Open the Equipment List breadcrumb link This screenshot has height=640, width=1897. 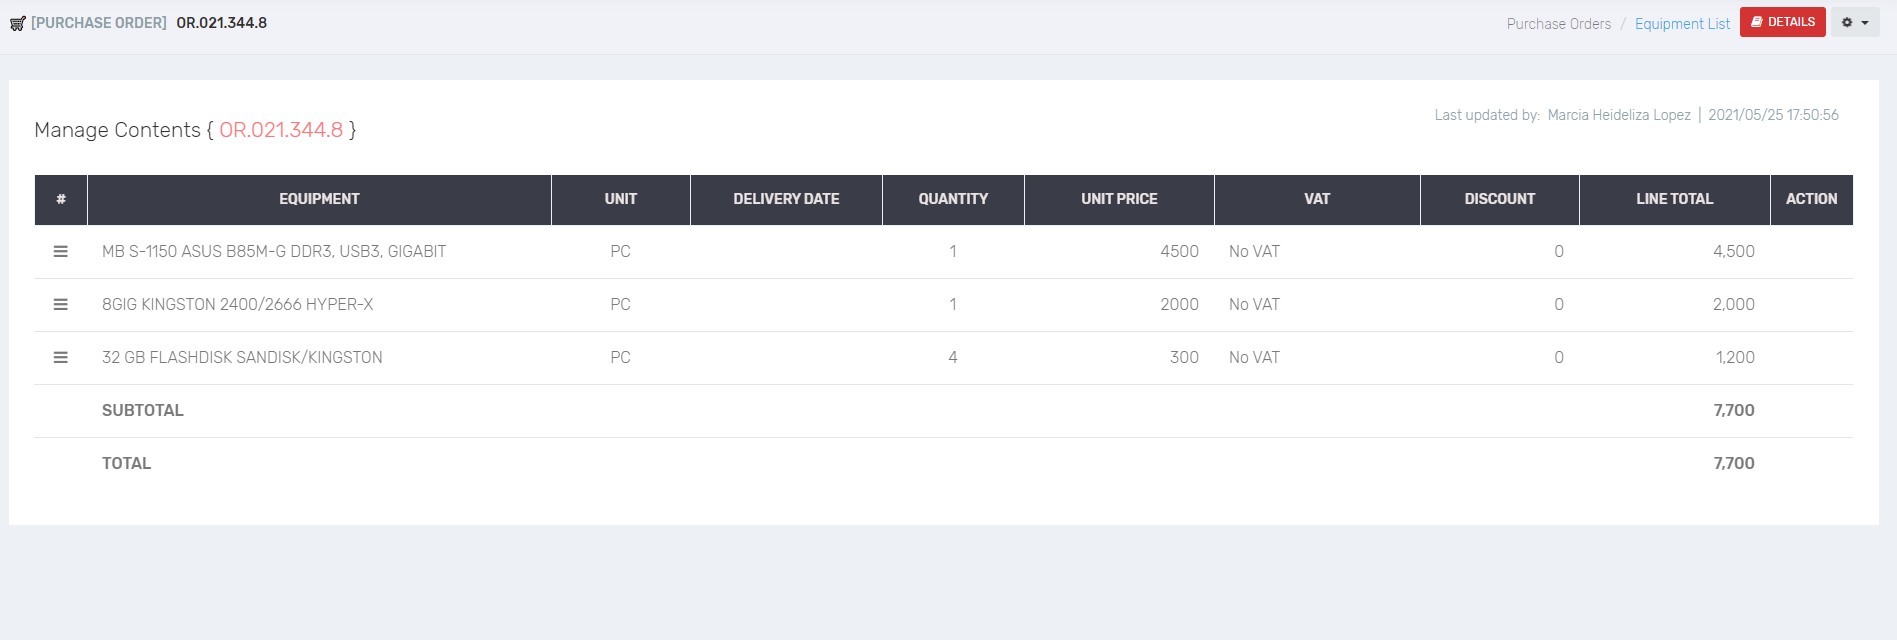coord(1682,24)
